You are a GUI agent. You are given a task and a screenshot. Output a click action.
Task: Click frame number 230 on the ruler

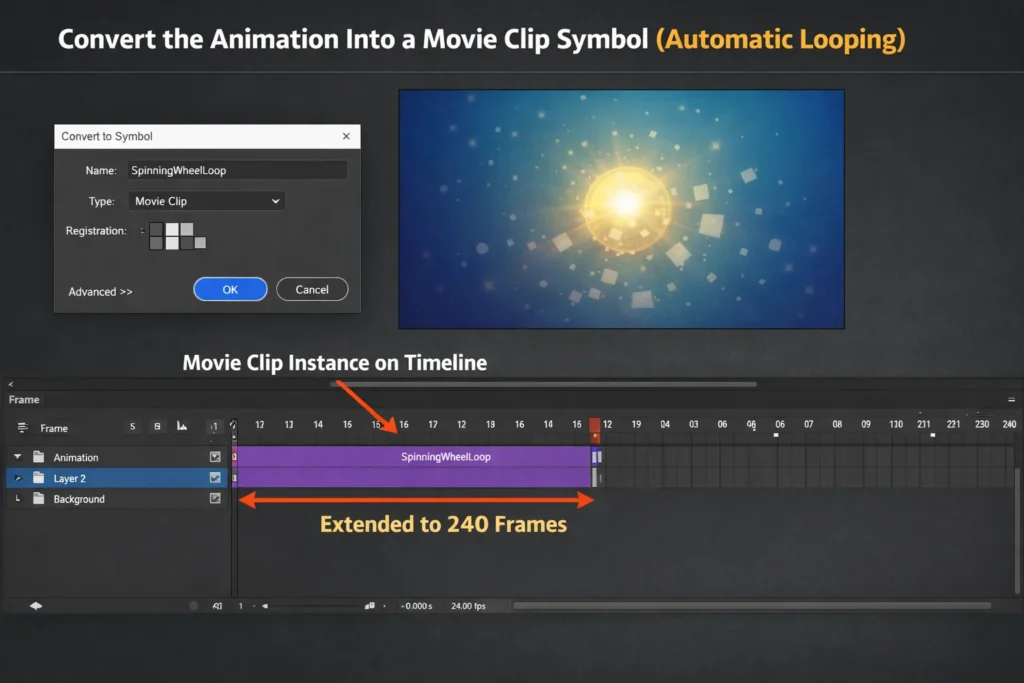tap(982, 424)
